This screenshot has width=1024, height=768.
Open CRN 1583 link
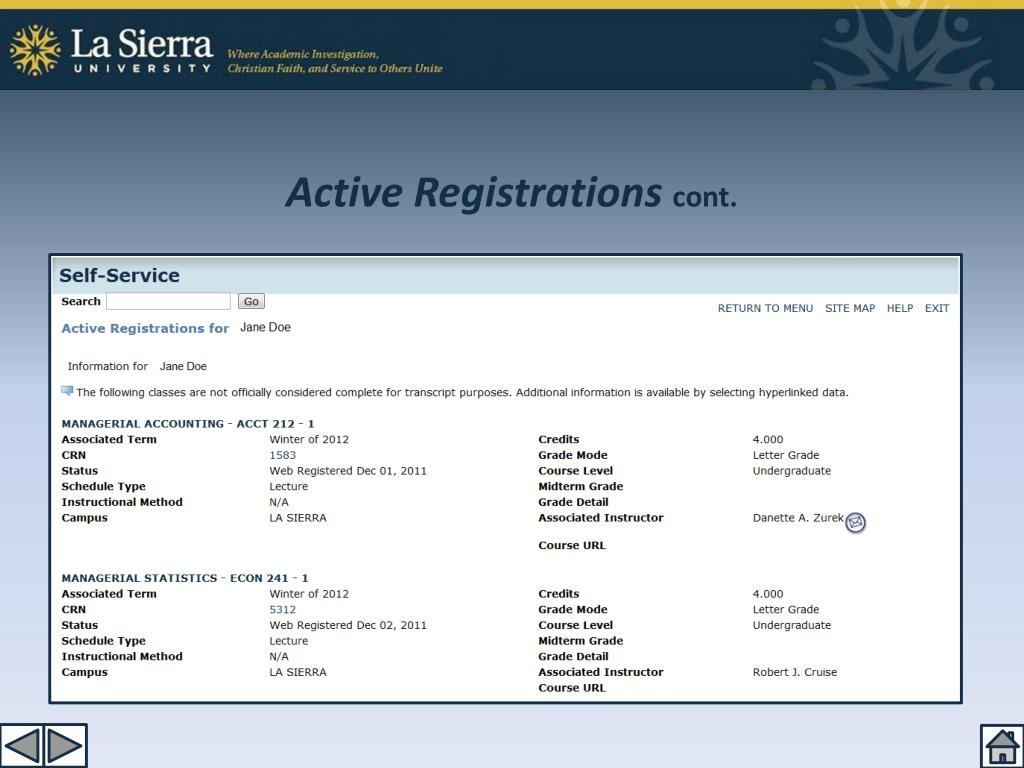[x=283, y=455]
